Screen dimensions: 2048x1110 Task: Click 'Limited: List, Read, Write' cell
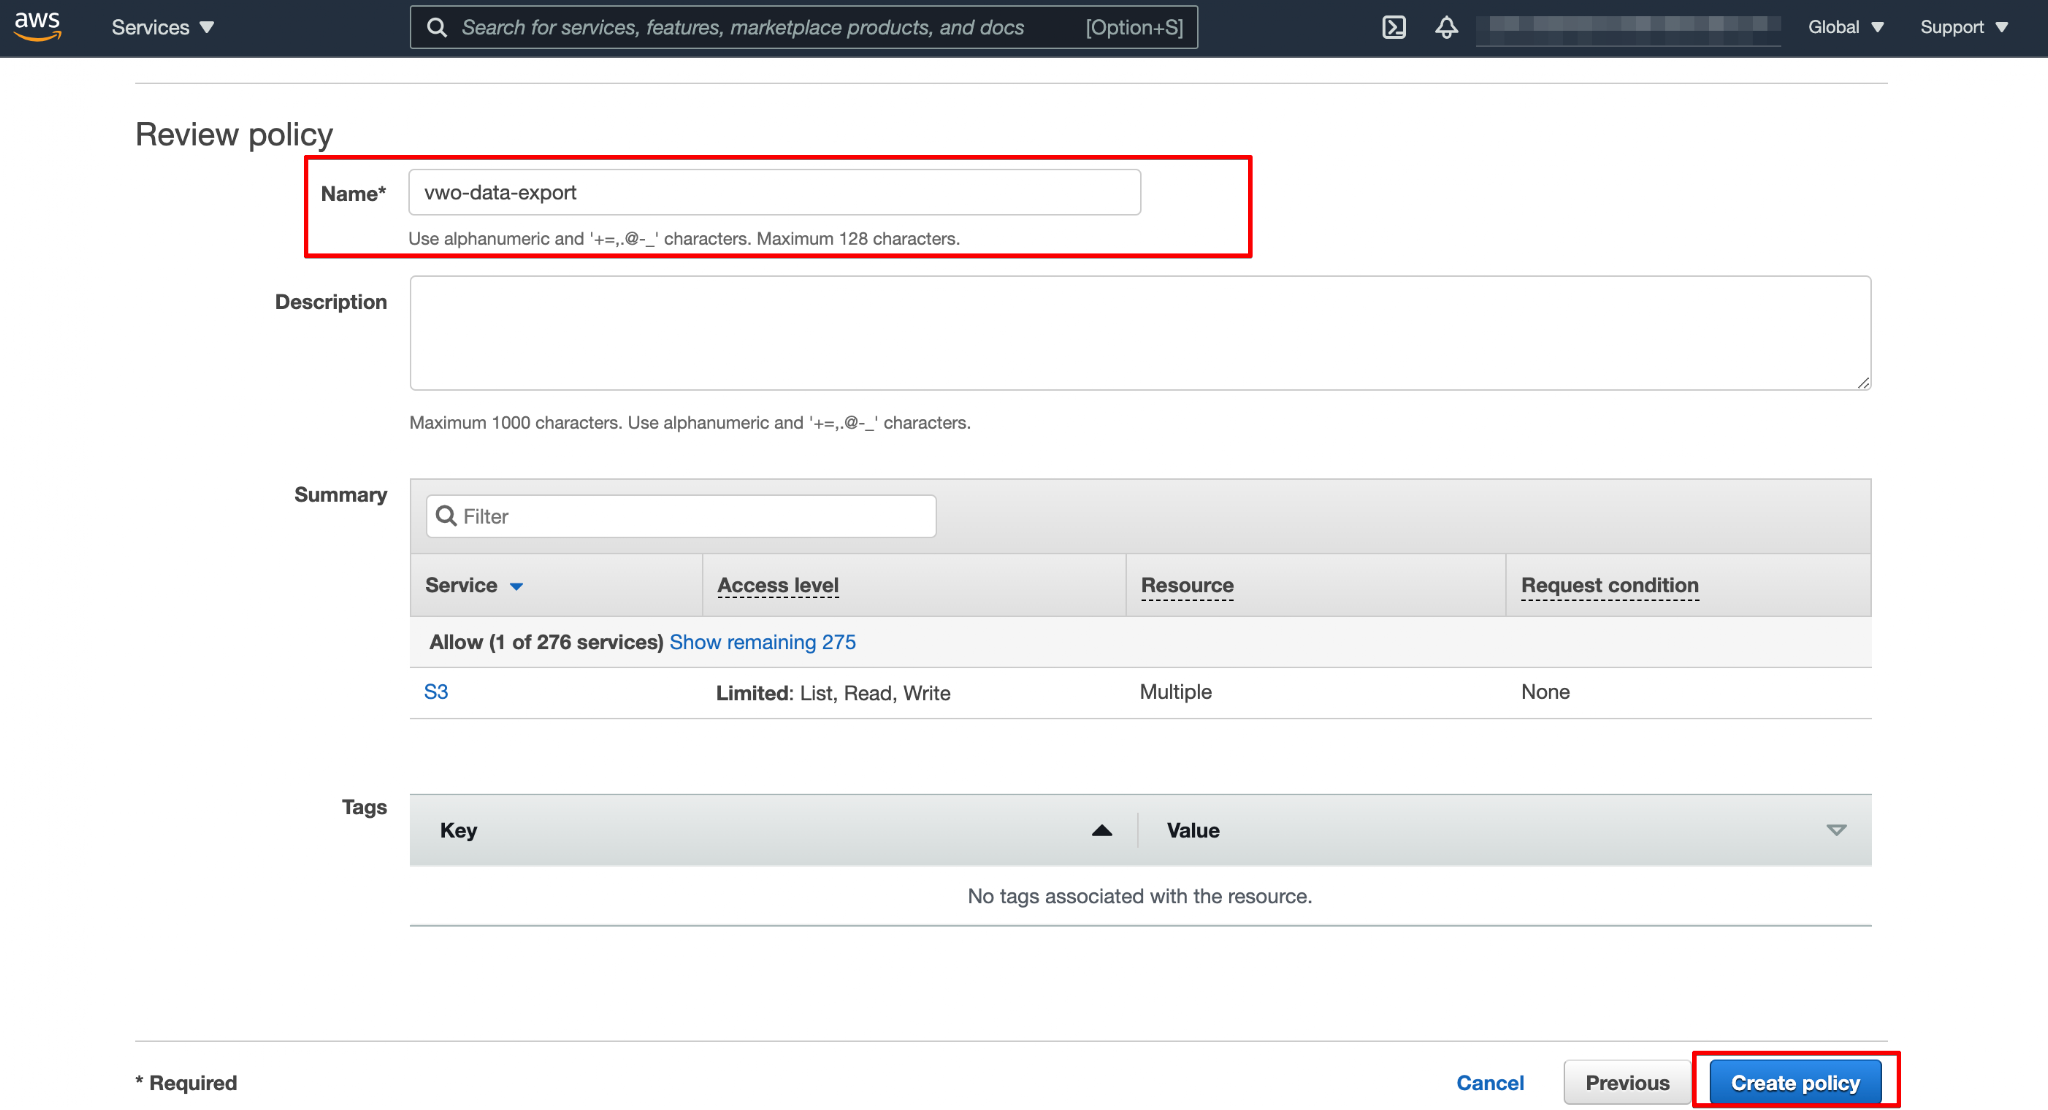click(x=833, y=693)
